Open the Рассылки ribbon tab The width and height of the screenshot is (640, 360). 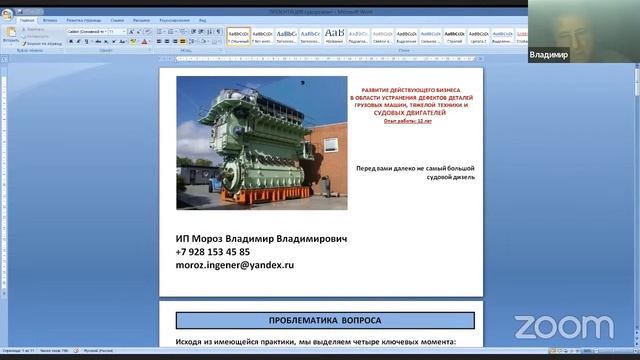point(141,20)
